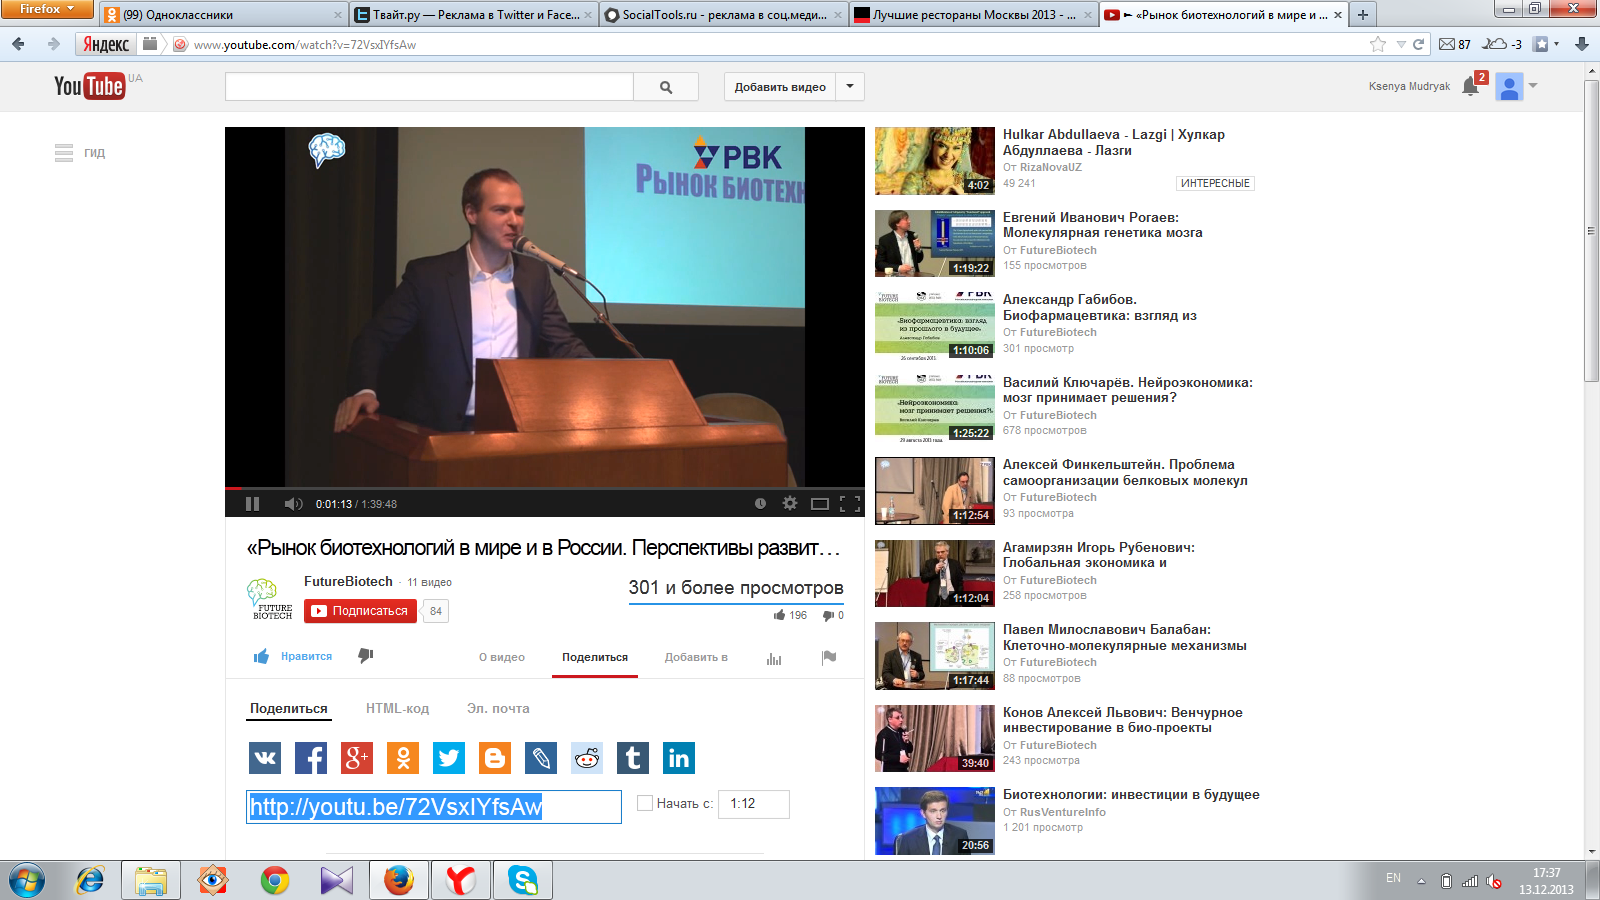This screenshot has width=1600, height=900.
Task: Enter fullscreen mode in the player
Action: click(850, 504)
